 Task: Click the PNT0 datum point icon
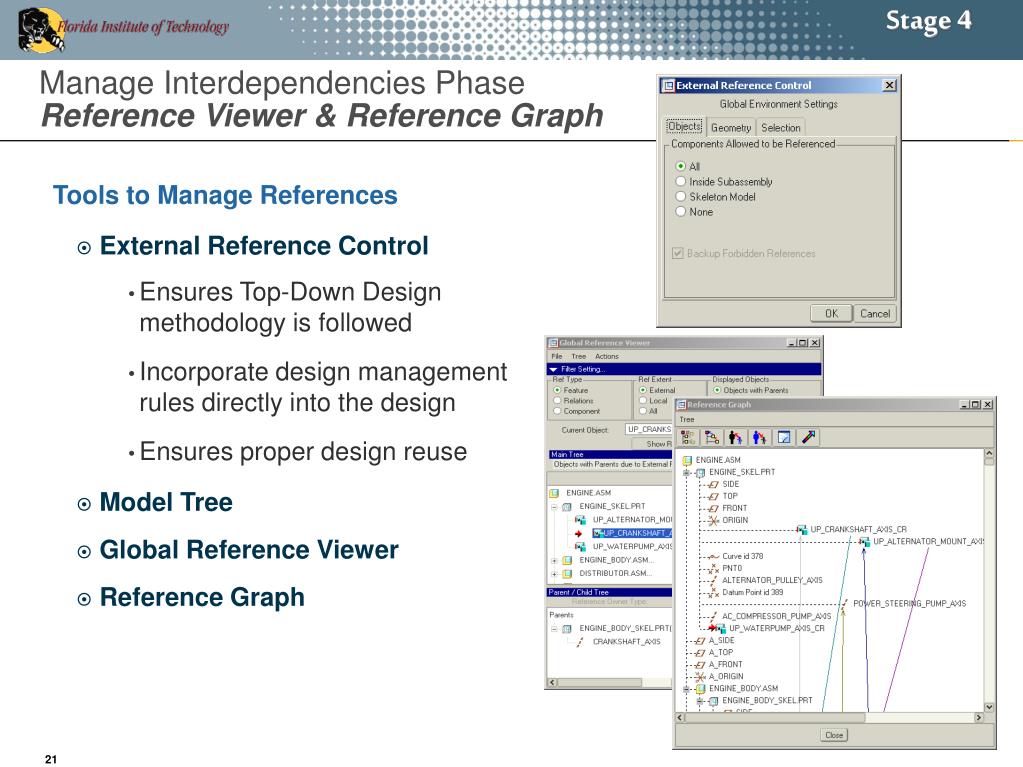point(713,569)
